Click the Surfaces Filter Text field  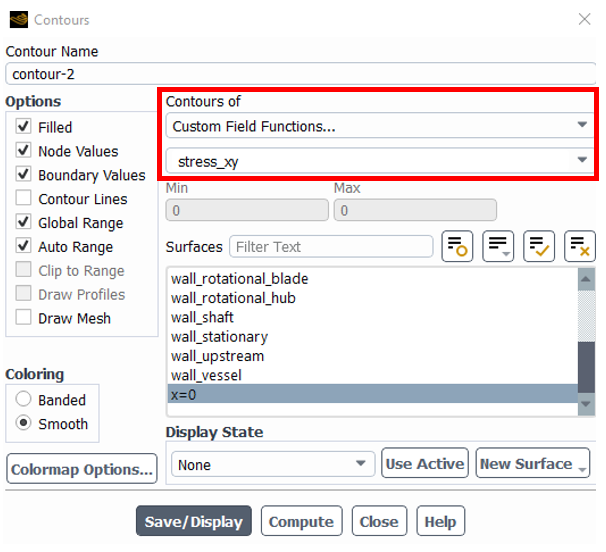331,246
